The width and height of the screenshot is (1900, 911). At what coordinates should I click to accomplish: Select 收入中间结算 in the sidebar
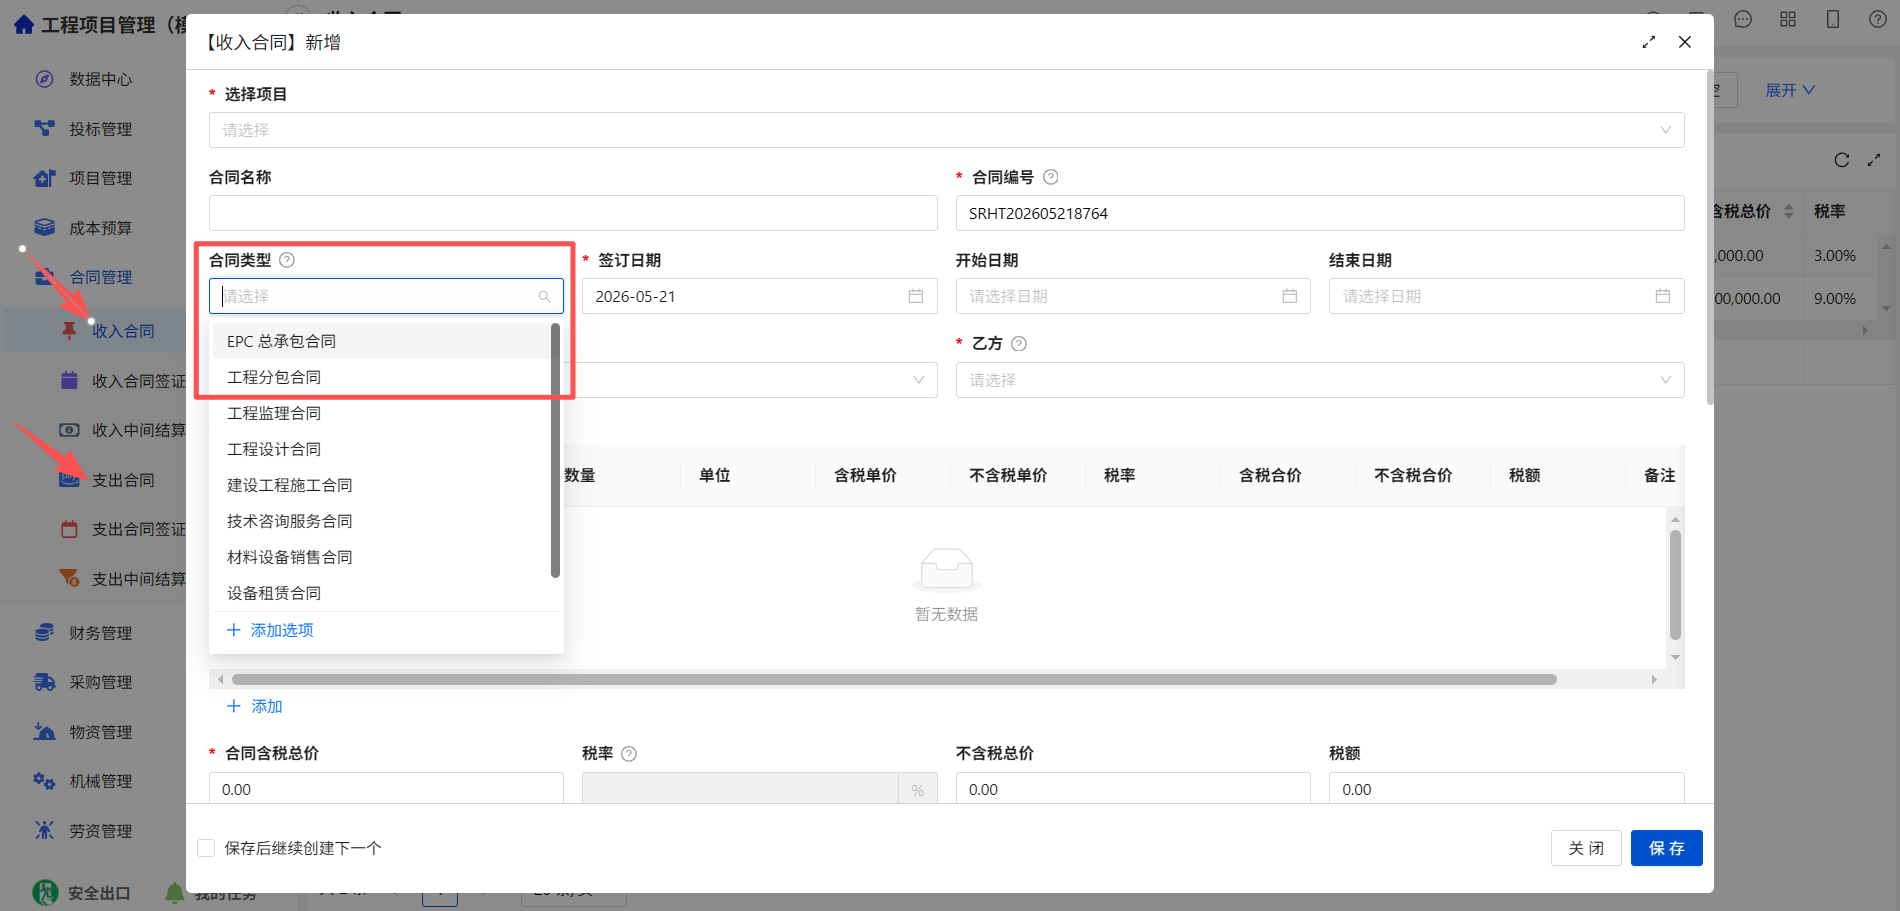[x=139, y=430]
